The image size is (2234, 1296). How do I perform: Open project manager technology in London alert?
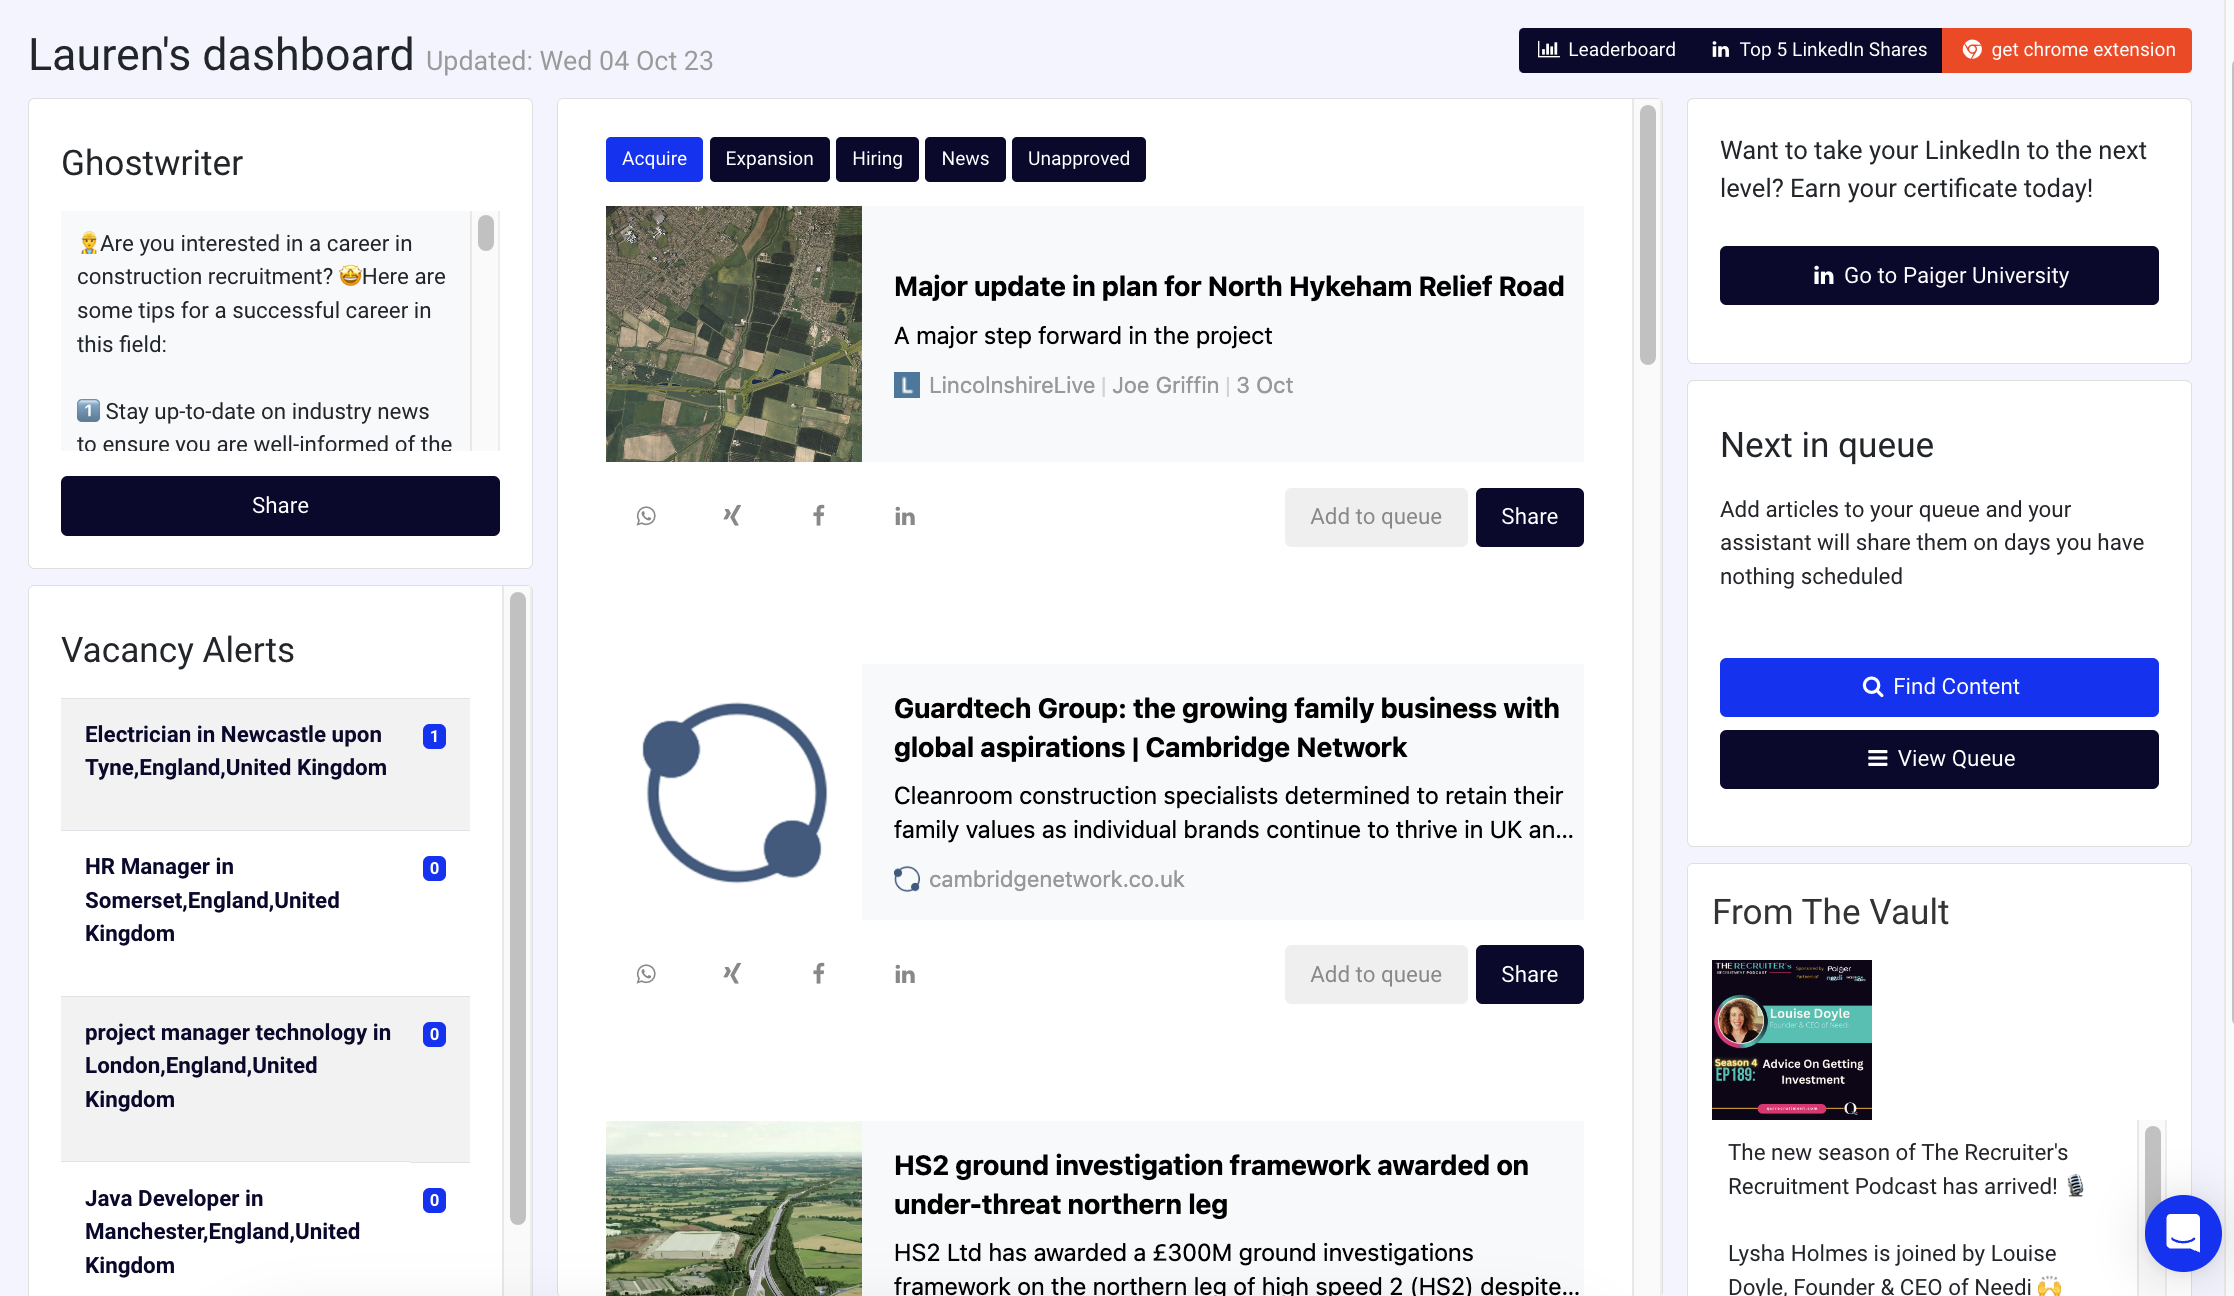(265, 1079)
